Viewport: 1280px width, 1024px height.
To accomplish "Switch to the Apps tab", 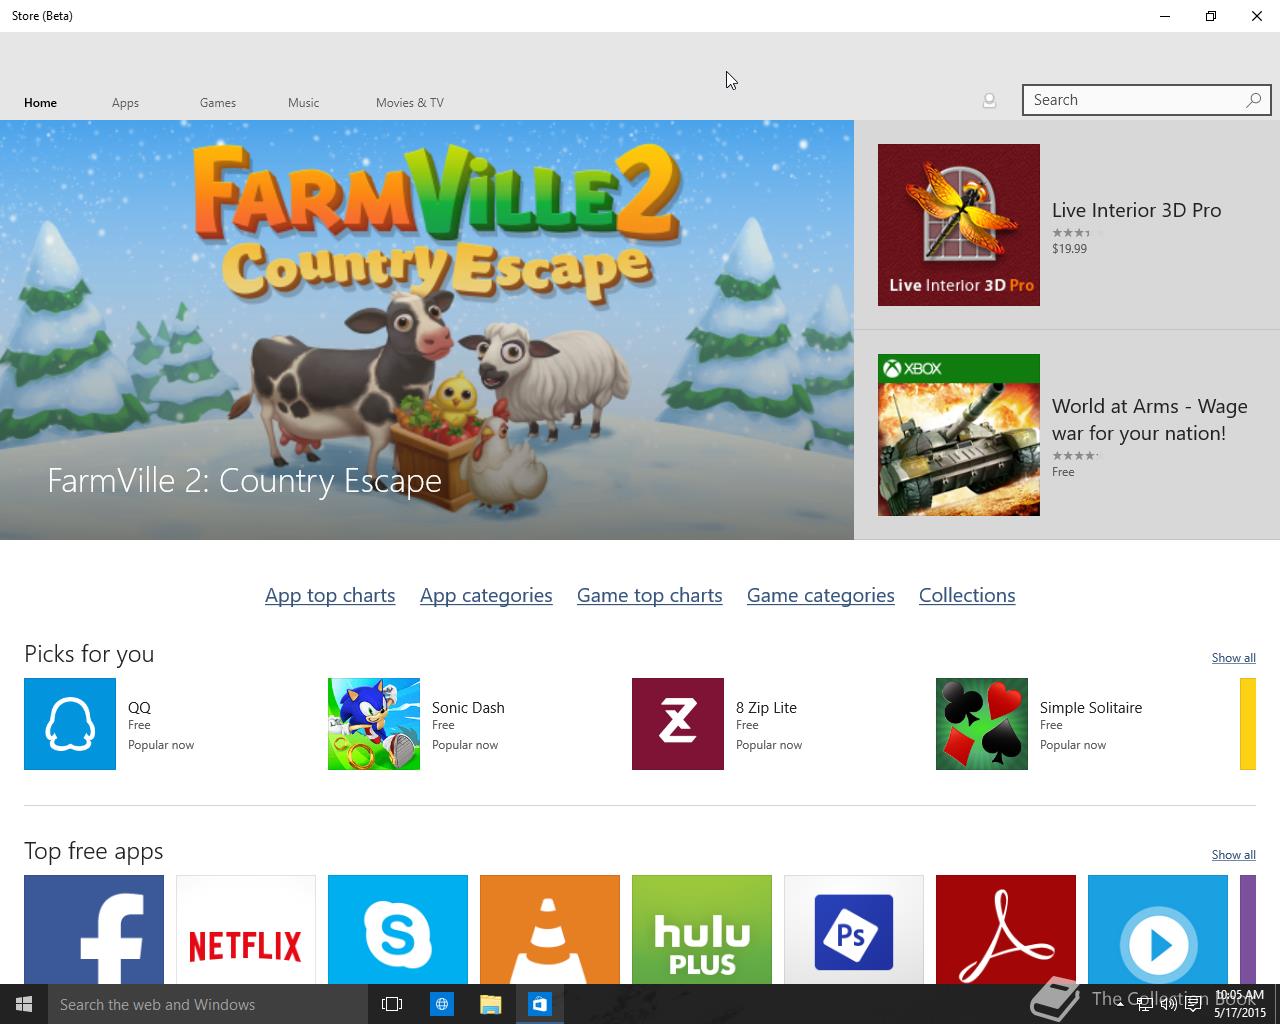I will point(125,103).
